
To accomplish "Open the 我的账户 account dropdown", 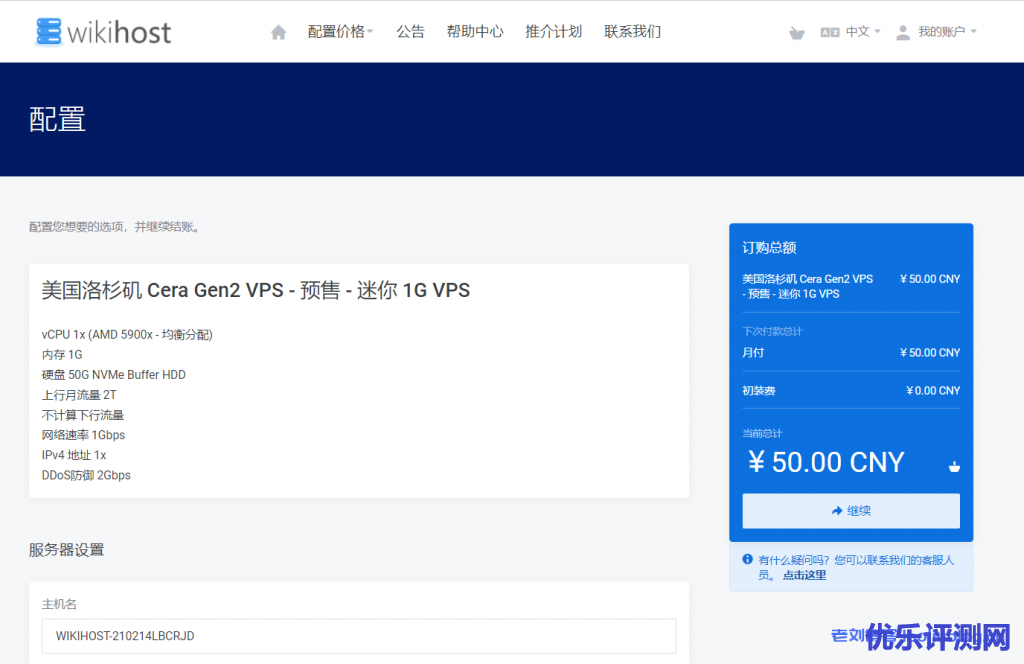I will [x=947, y=31].
